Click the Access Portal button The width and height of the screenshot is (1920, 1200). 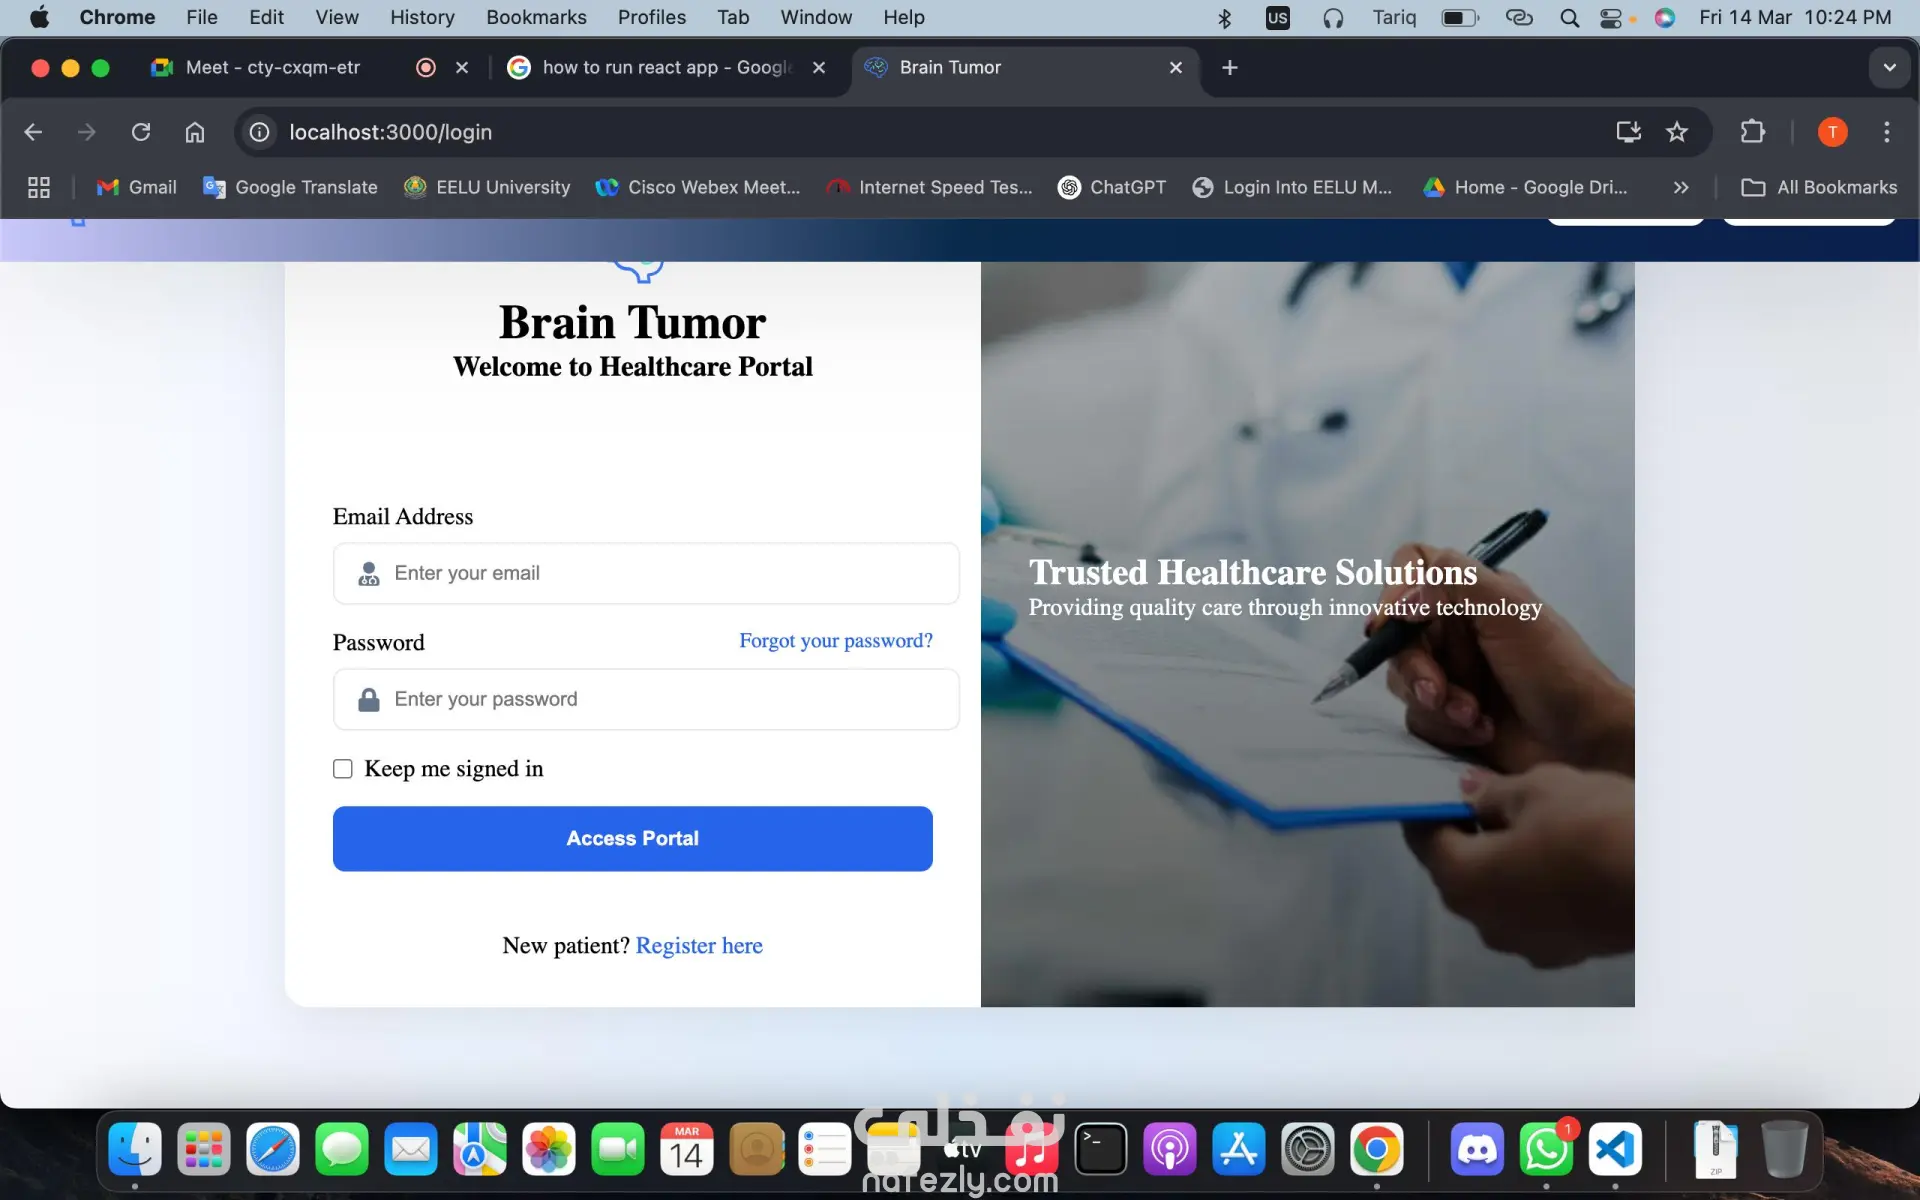pos(632,838)
